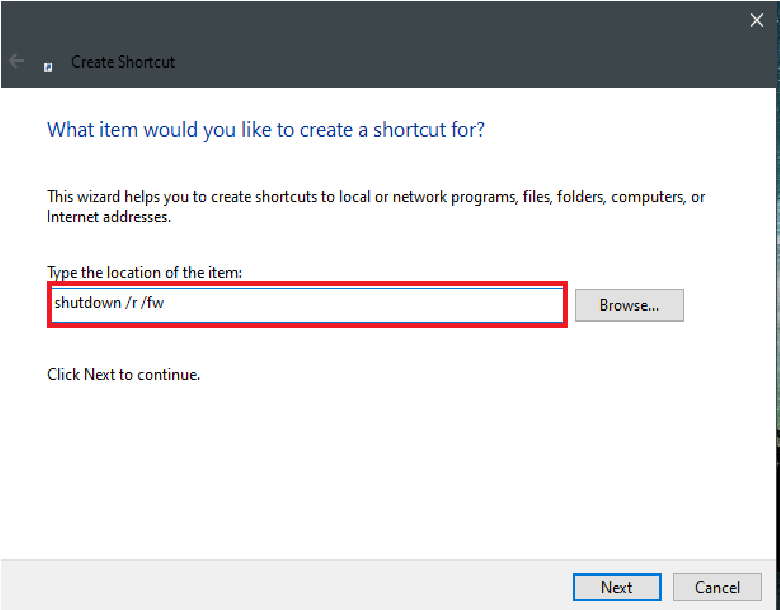This screenshot has width=780, height=610.
Task: Continue the wizard with the Next button
Action: click(617, 587)
